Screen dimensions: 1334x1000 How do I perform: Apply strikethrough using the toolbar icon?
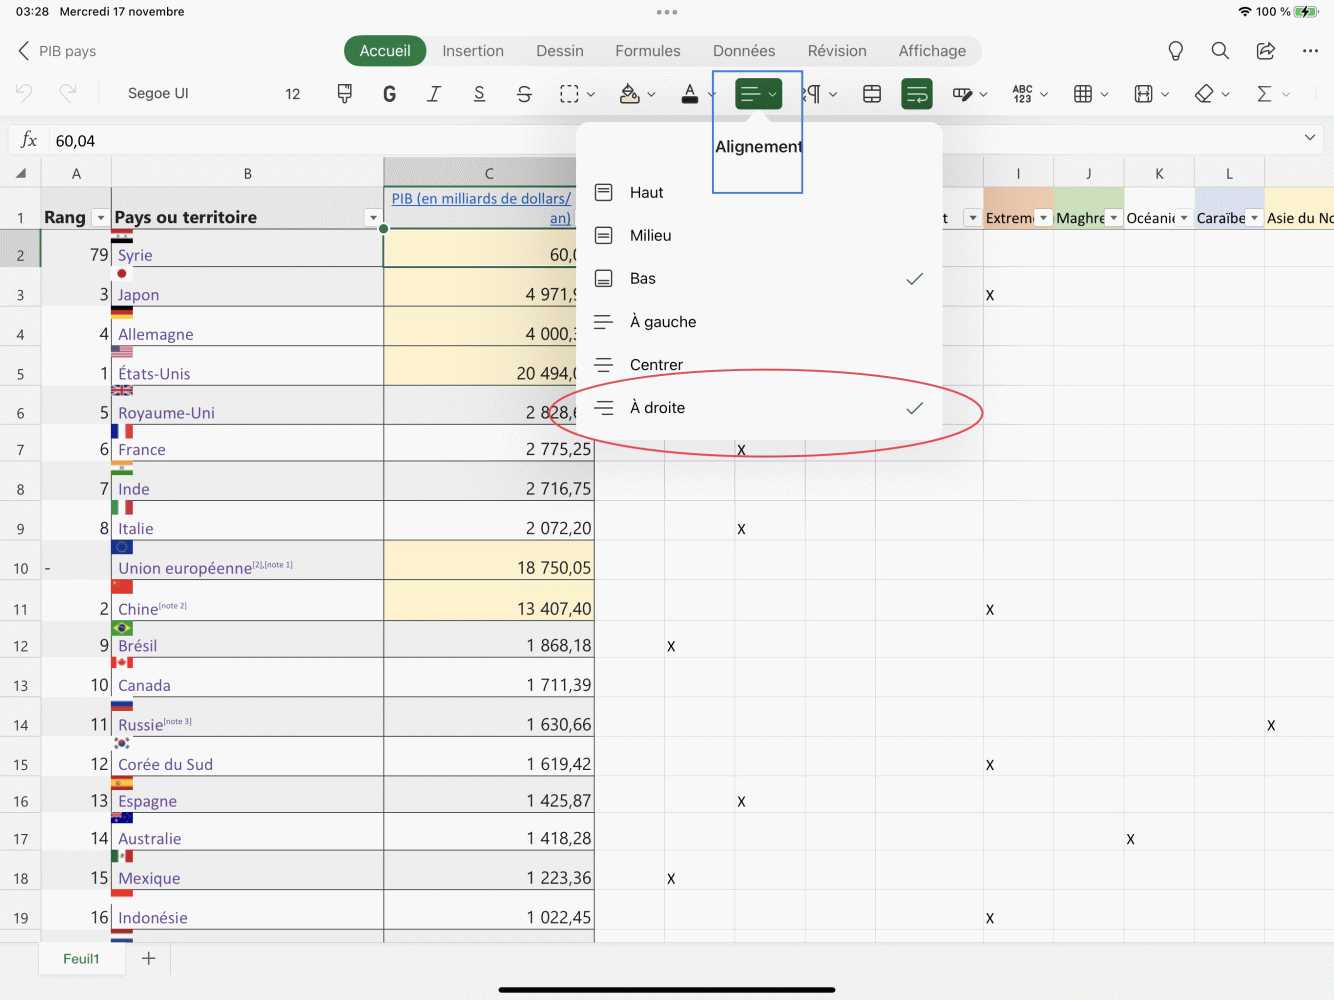pos(524,94)
